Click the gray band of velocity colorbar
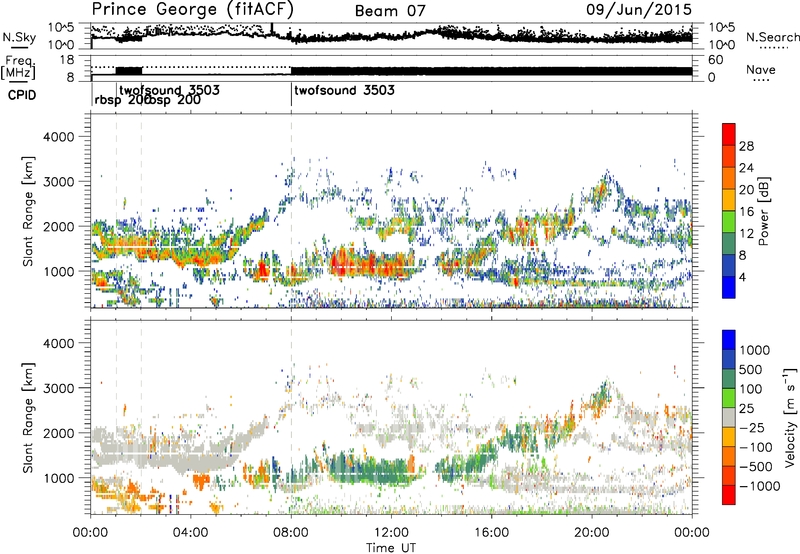800x554 pixels. pos(729,417)
